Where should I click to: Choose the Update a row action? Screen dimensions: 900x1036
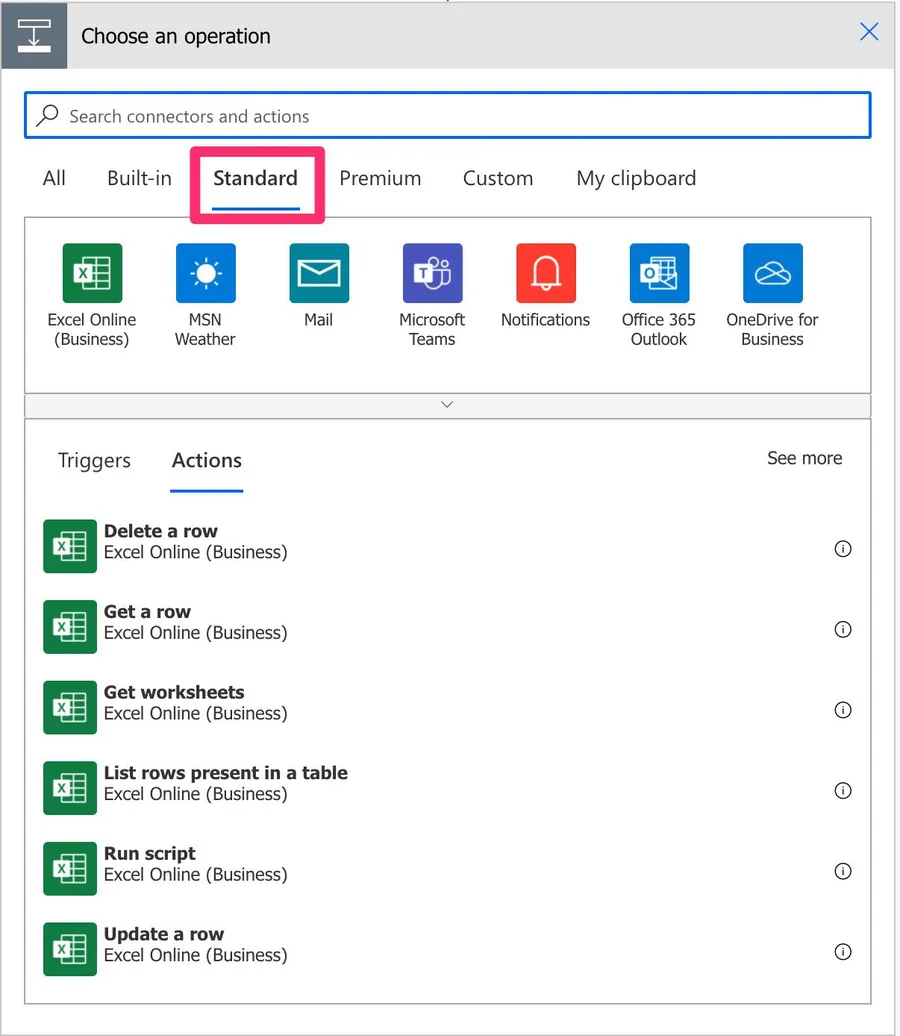tap(164, 944)
